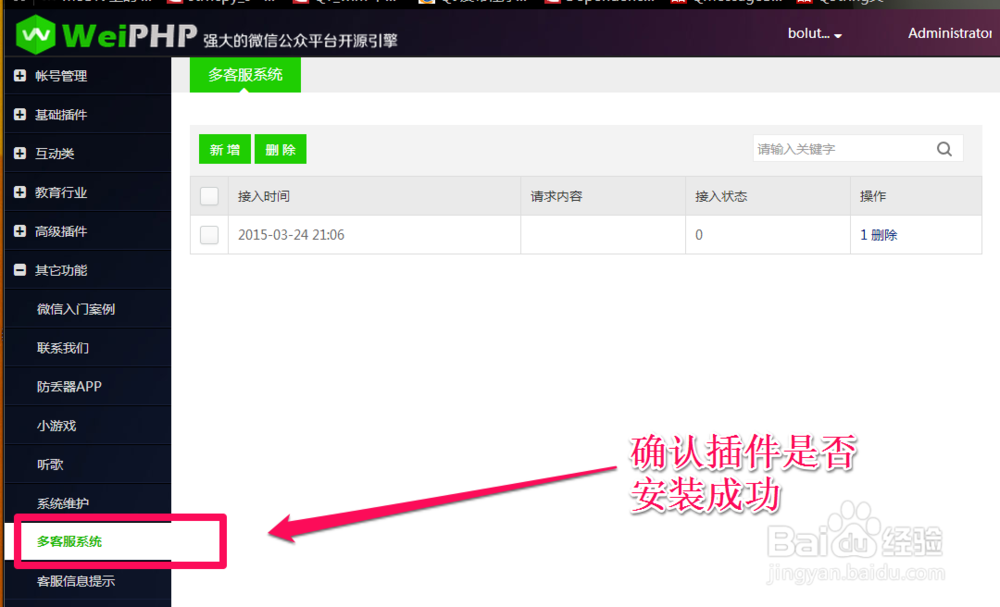Open 微信入门案例 in sidebar
1000x607 pixels.
(76, 309)
